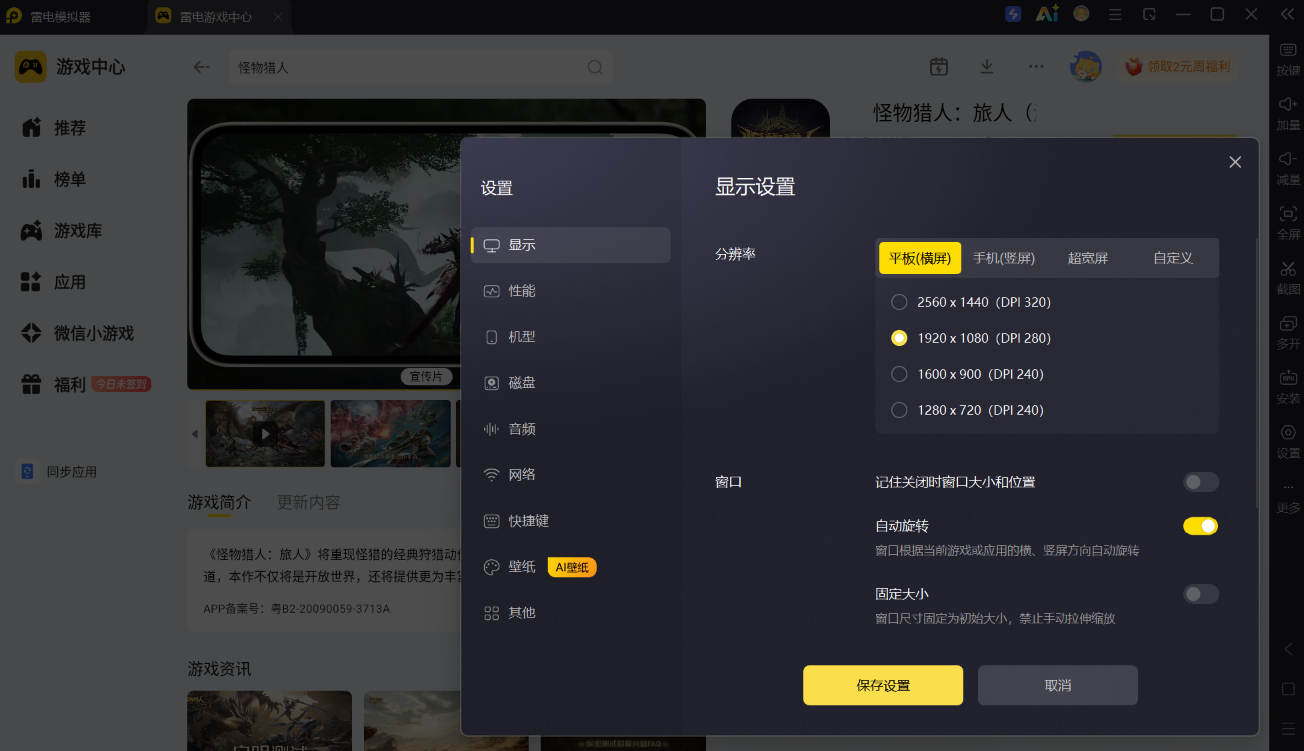Screen dimensions: 1304x751
Task: Click the Android home square in right sidebar
Action: (x=1288, y=689)
